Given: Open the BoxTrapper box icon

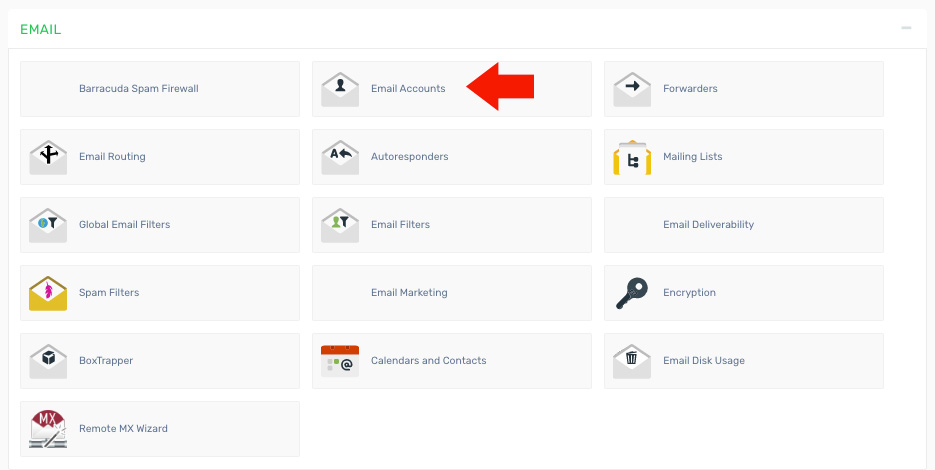Looking at the screenshot, I should point(48,361).
